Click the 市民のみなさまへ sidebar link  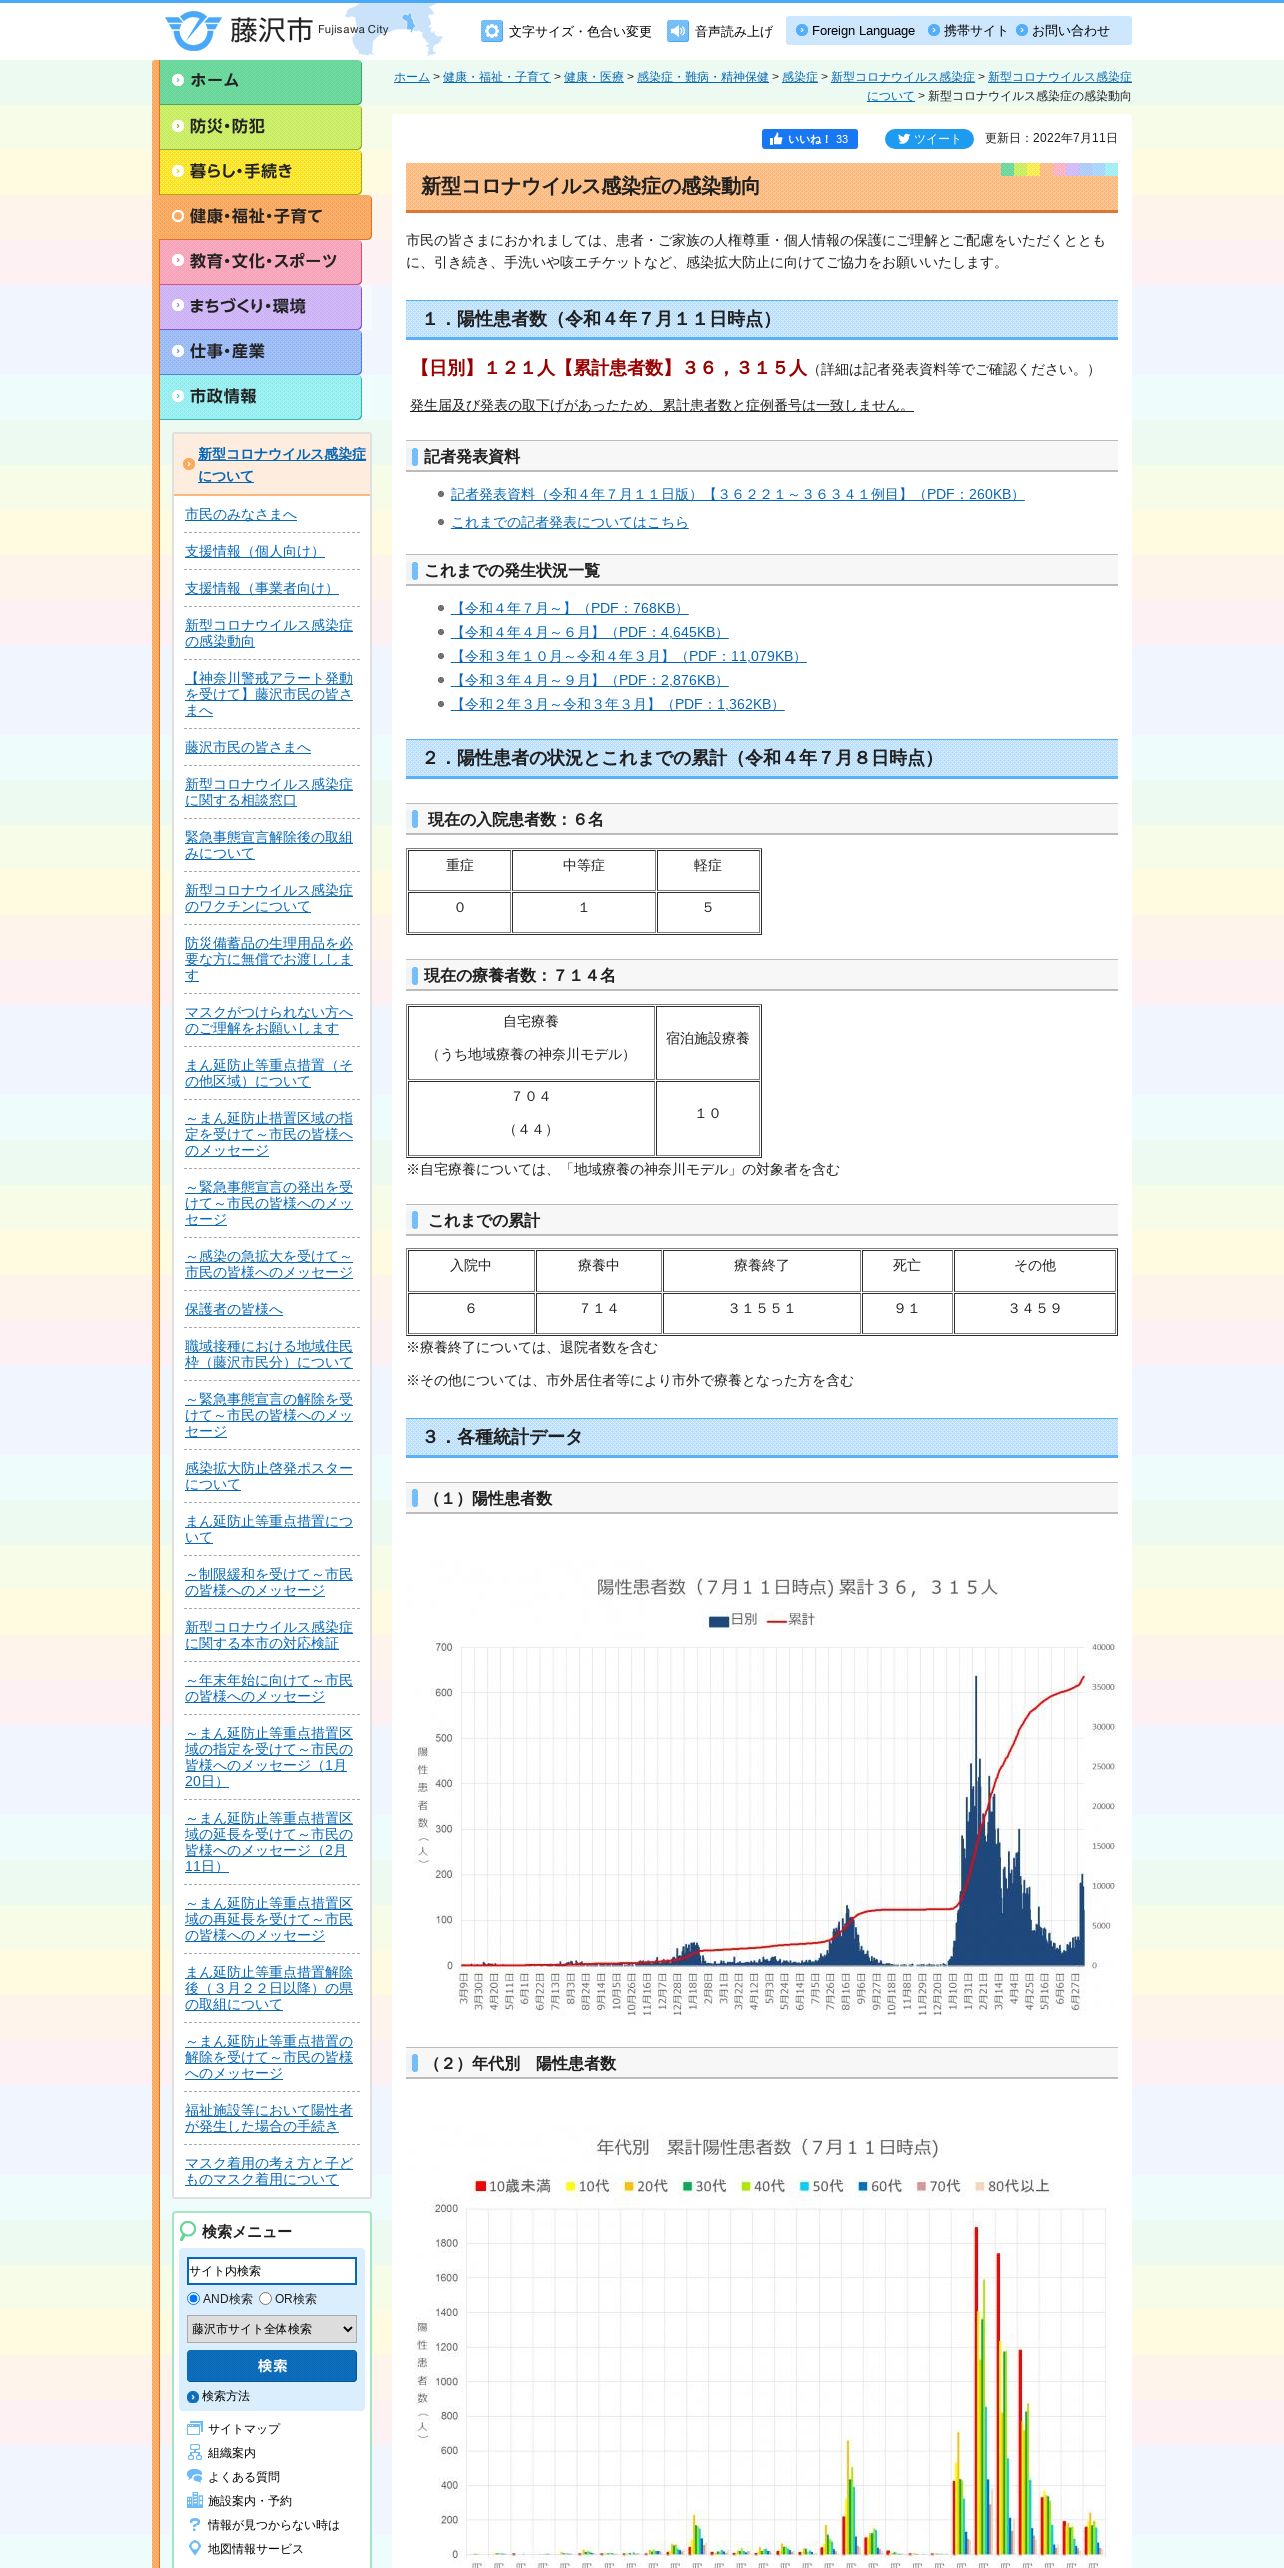pyautogui.click(x=241, y=514)
